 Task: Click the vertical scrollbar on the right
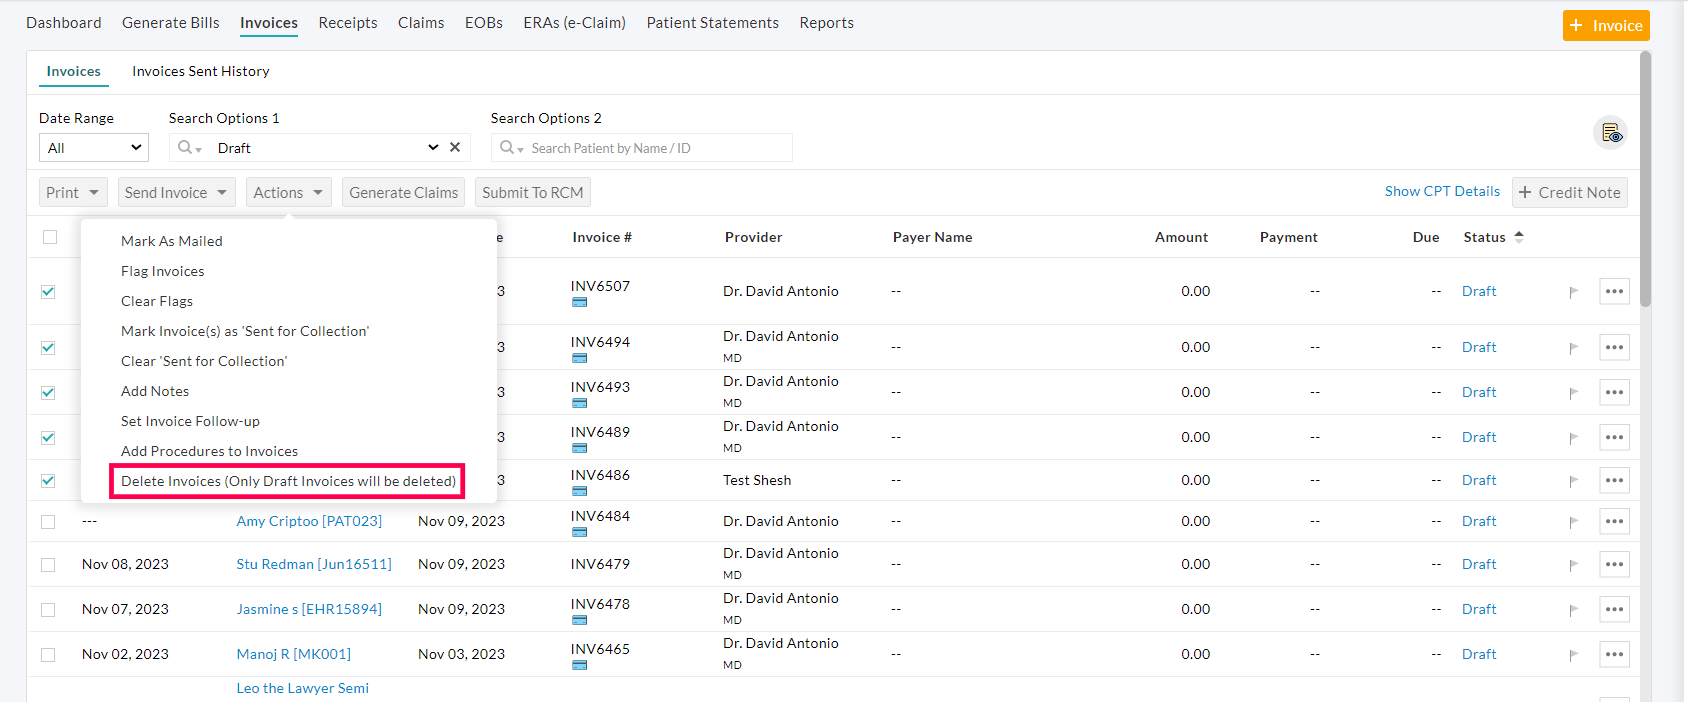[x=1645, y=180]
